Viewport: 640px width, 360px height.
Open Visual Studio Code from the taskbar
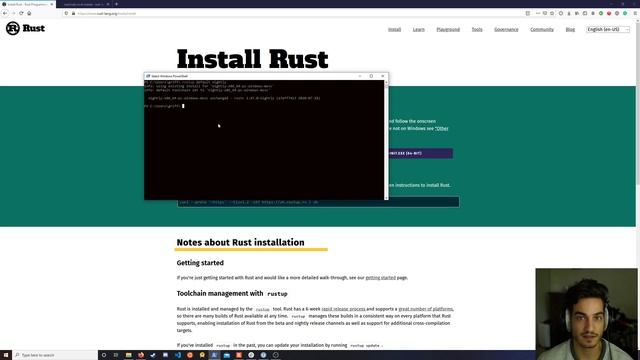[x=178, y=355]
